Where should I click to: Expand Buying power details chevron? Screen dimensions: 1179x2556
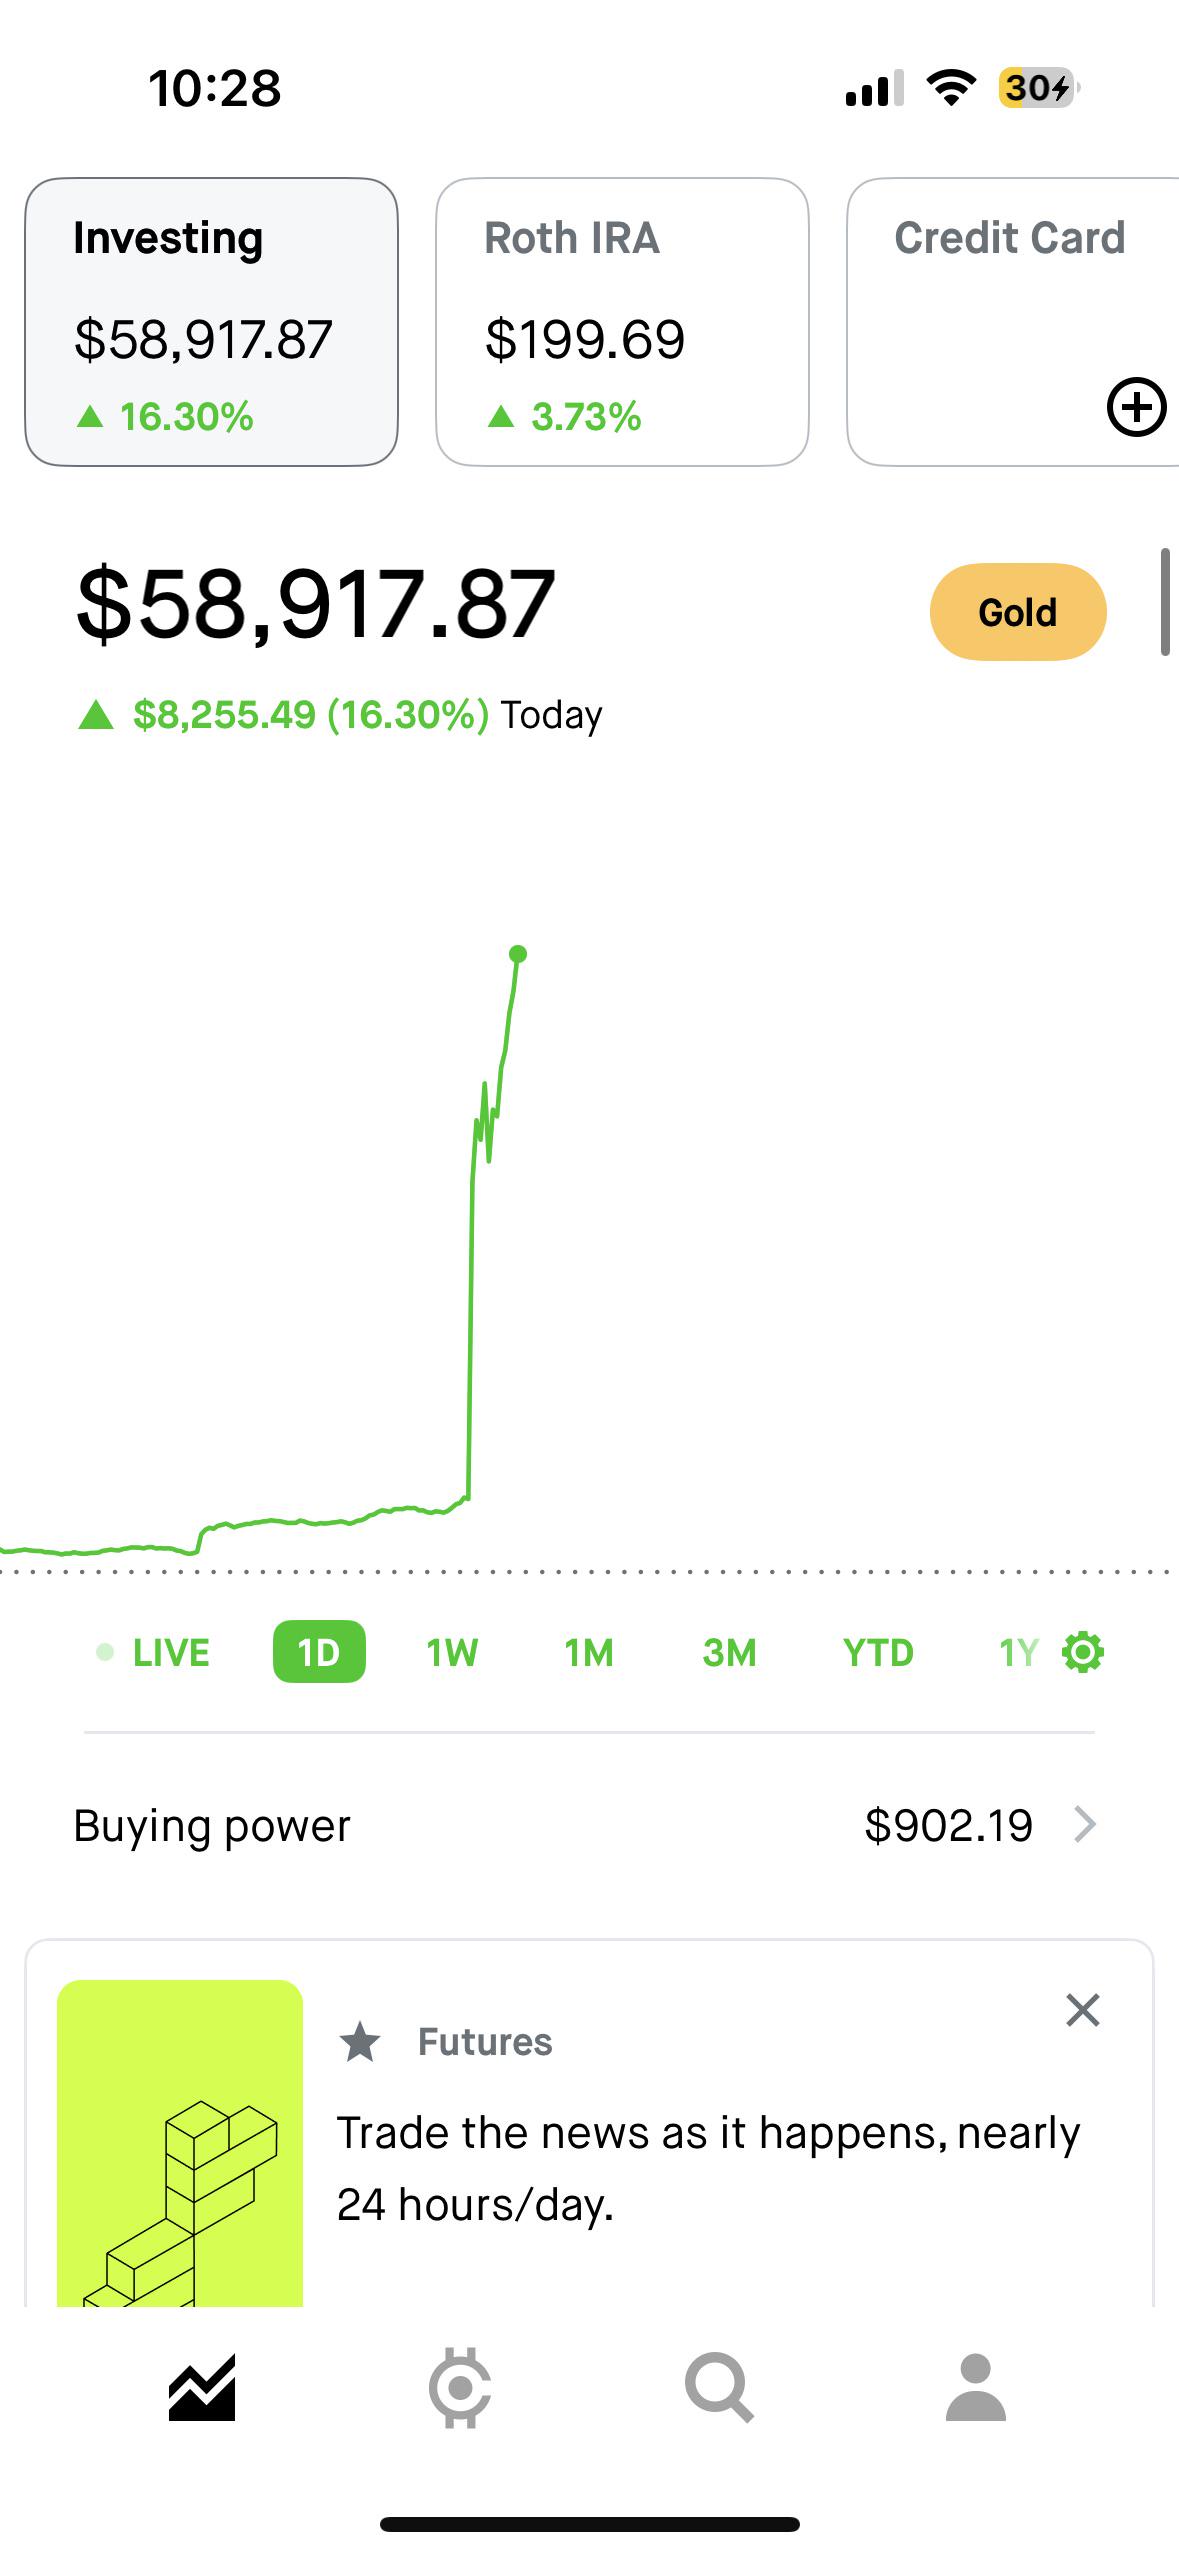click(1084, 1825)
